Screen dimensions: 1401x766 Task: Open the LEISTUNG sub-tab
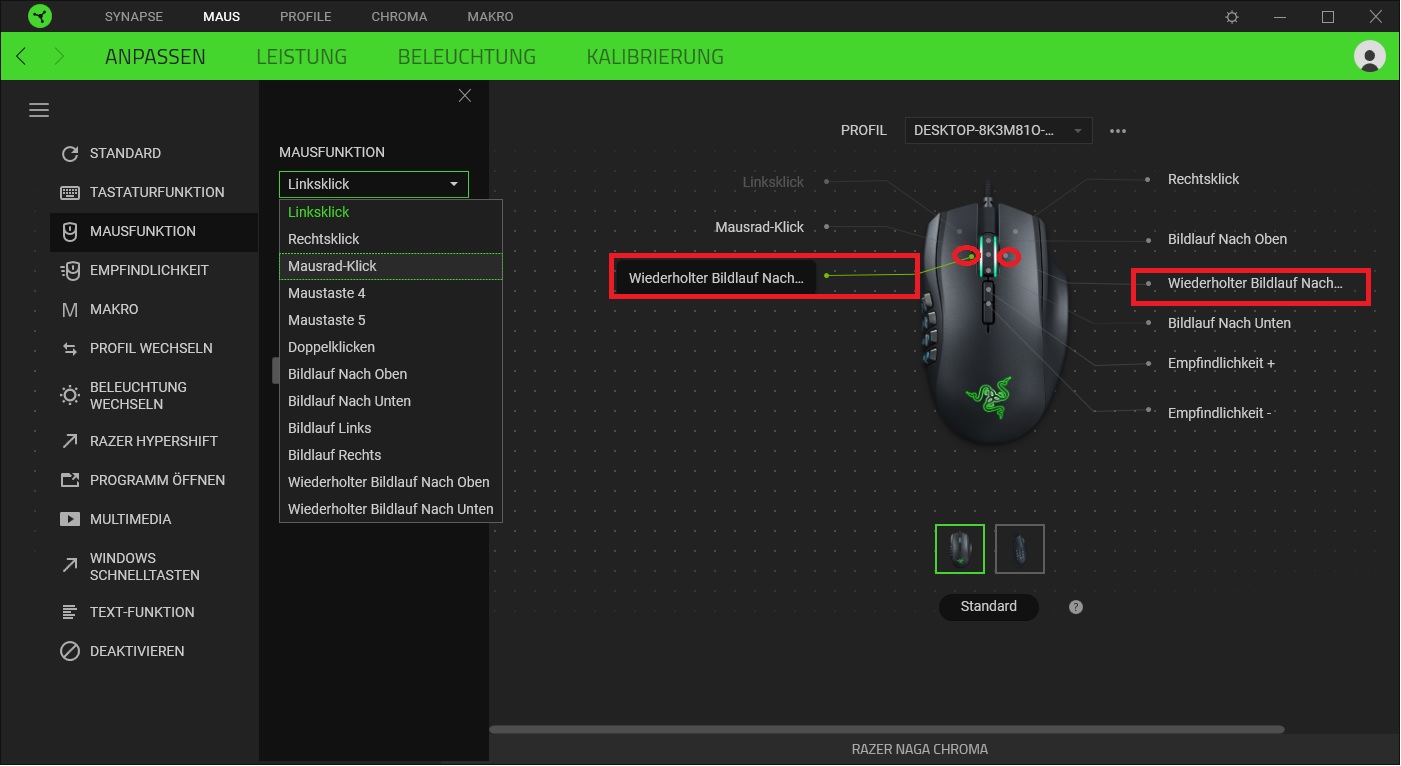pyautogui.click(x=301, y=57)
